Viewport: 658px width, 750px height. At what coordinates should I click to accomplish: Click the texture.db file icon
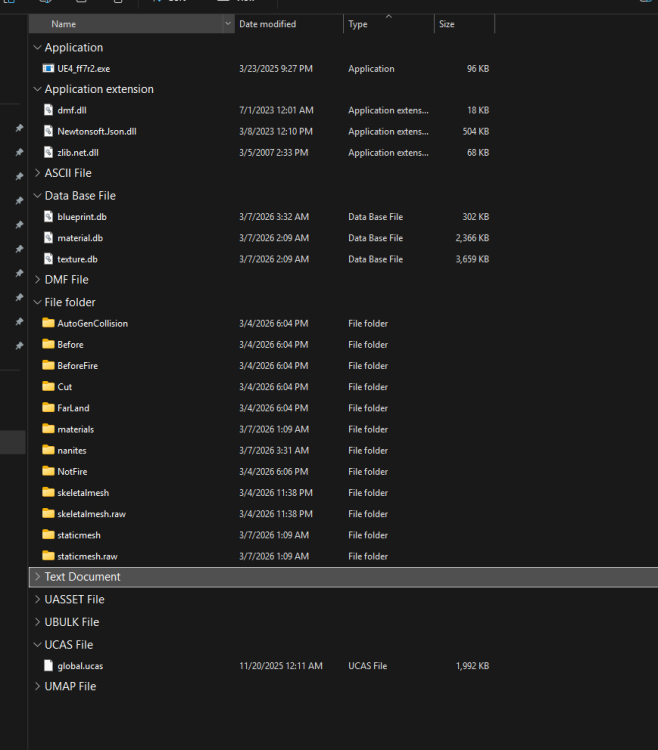point(48,259)
